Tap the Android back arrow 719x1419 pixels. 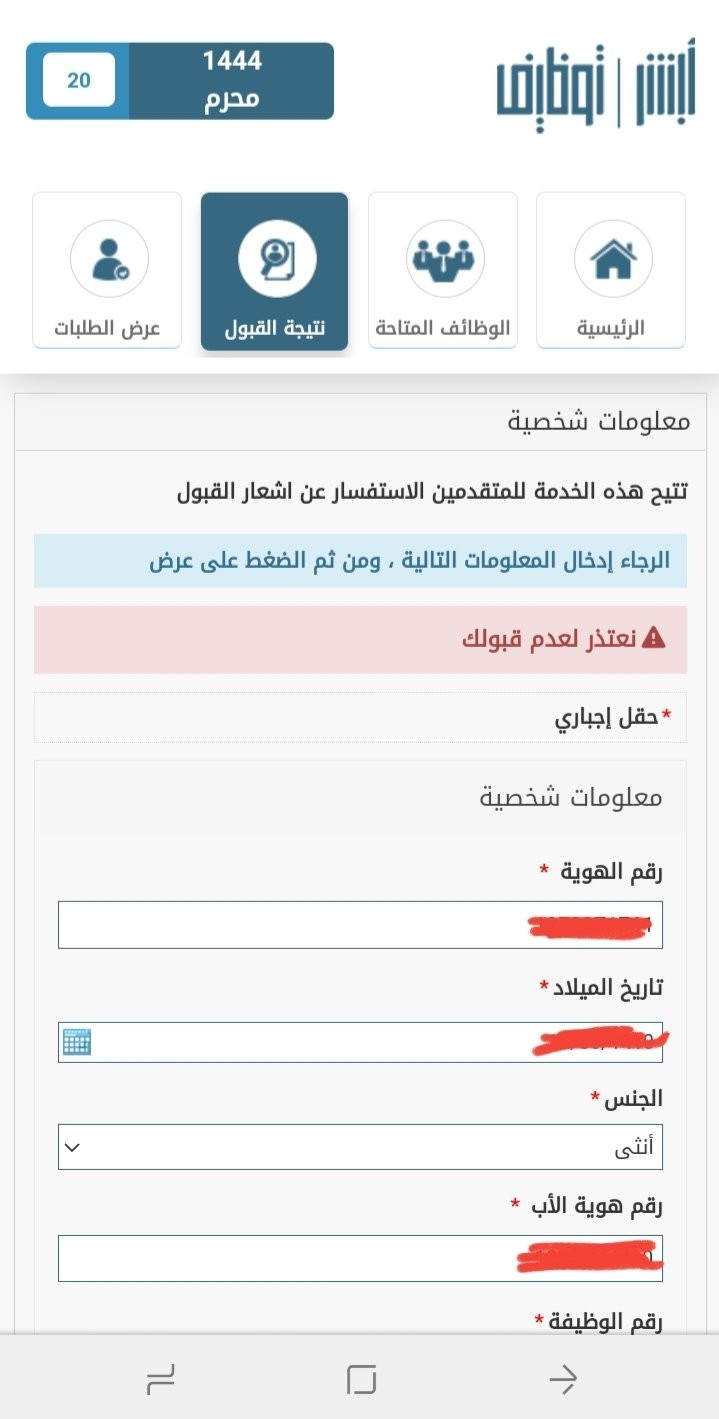563,1381
